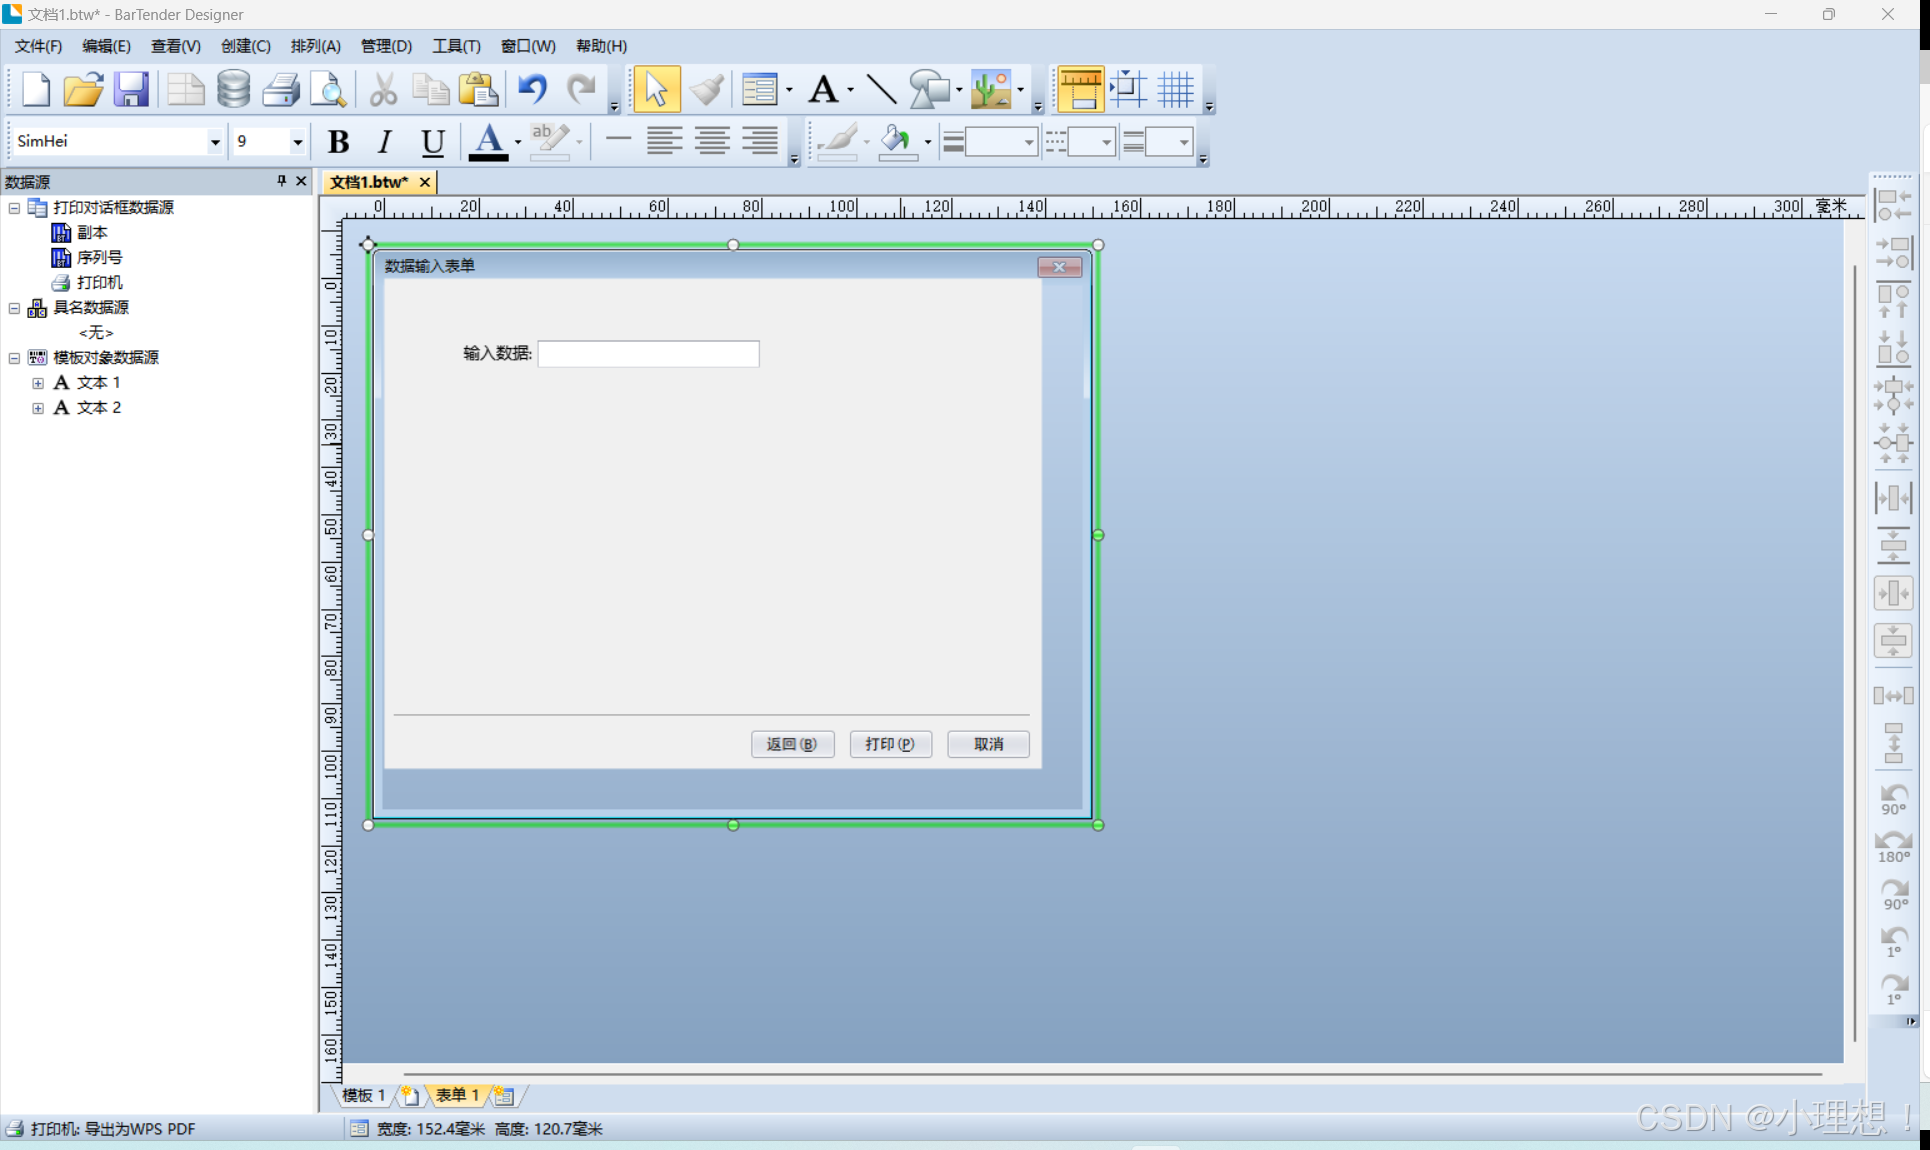Viewport: 1930px width, 1150px height.
Task: Click the rotate 180° icon
Action: [x=1893, y=846]
